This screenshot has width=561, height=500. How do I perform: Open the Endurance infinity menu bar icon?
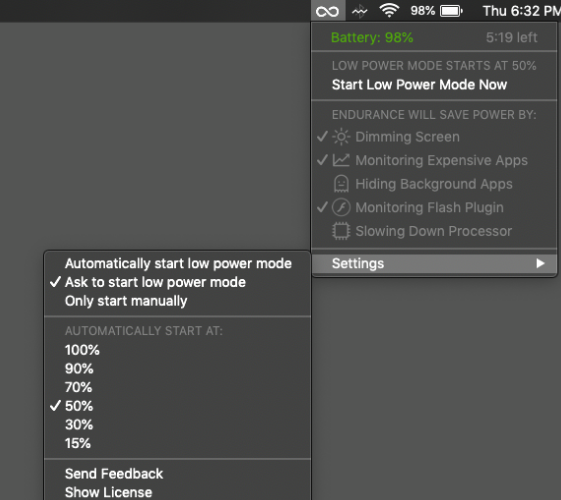[327, 11]
